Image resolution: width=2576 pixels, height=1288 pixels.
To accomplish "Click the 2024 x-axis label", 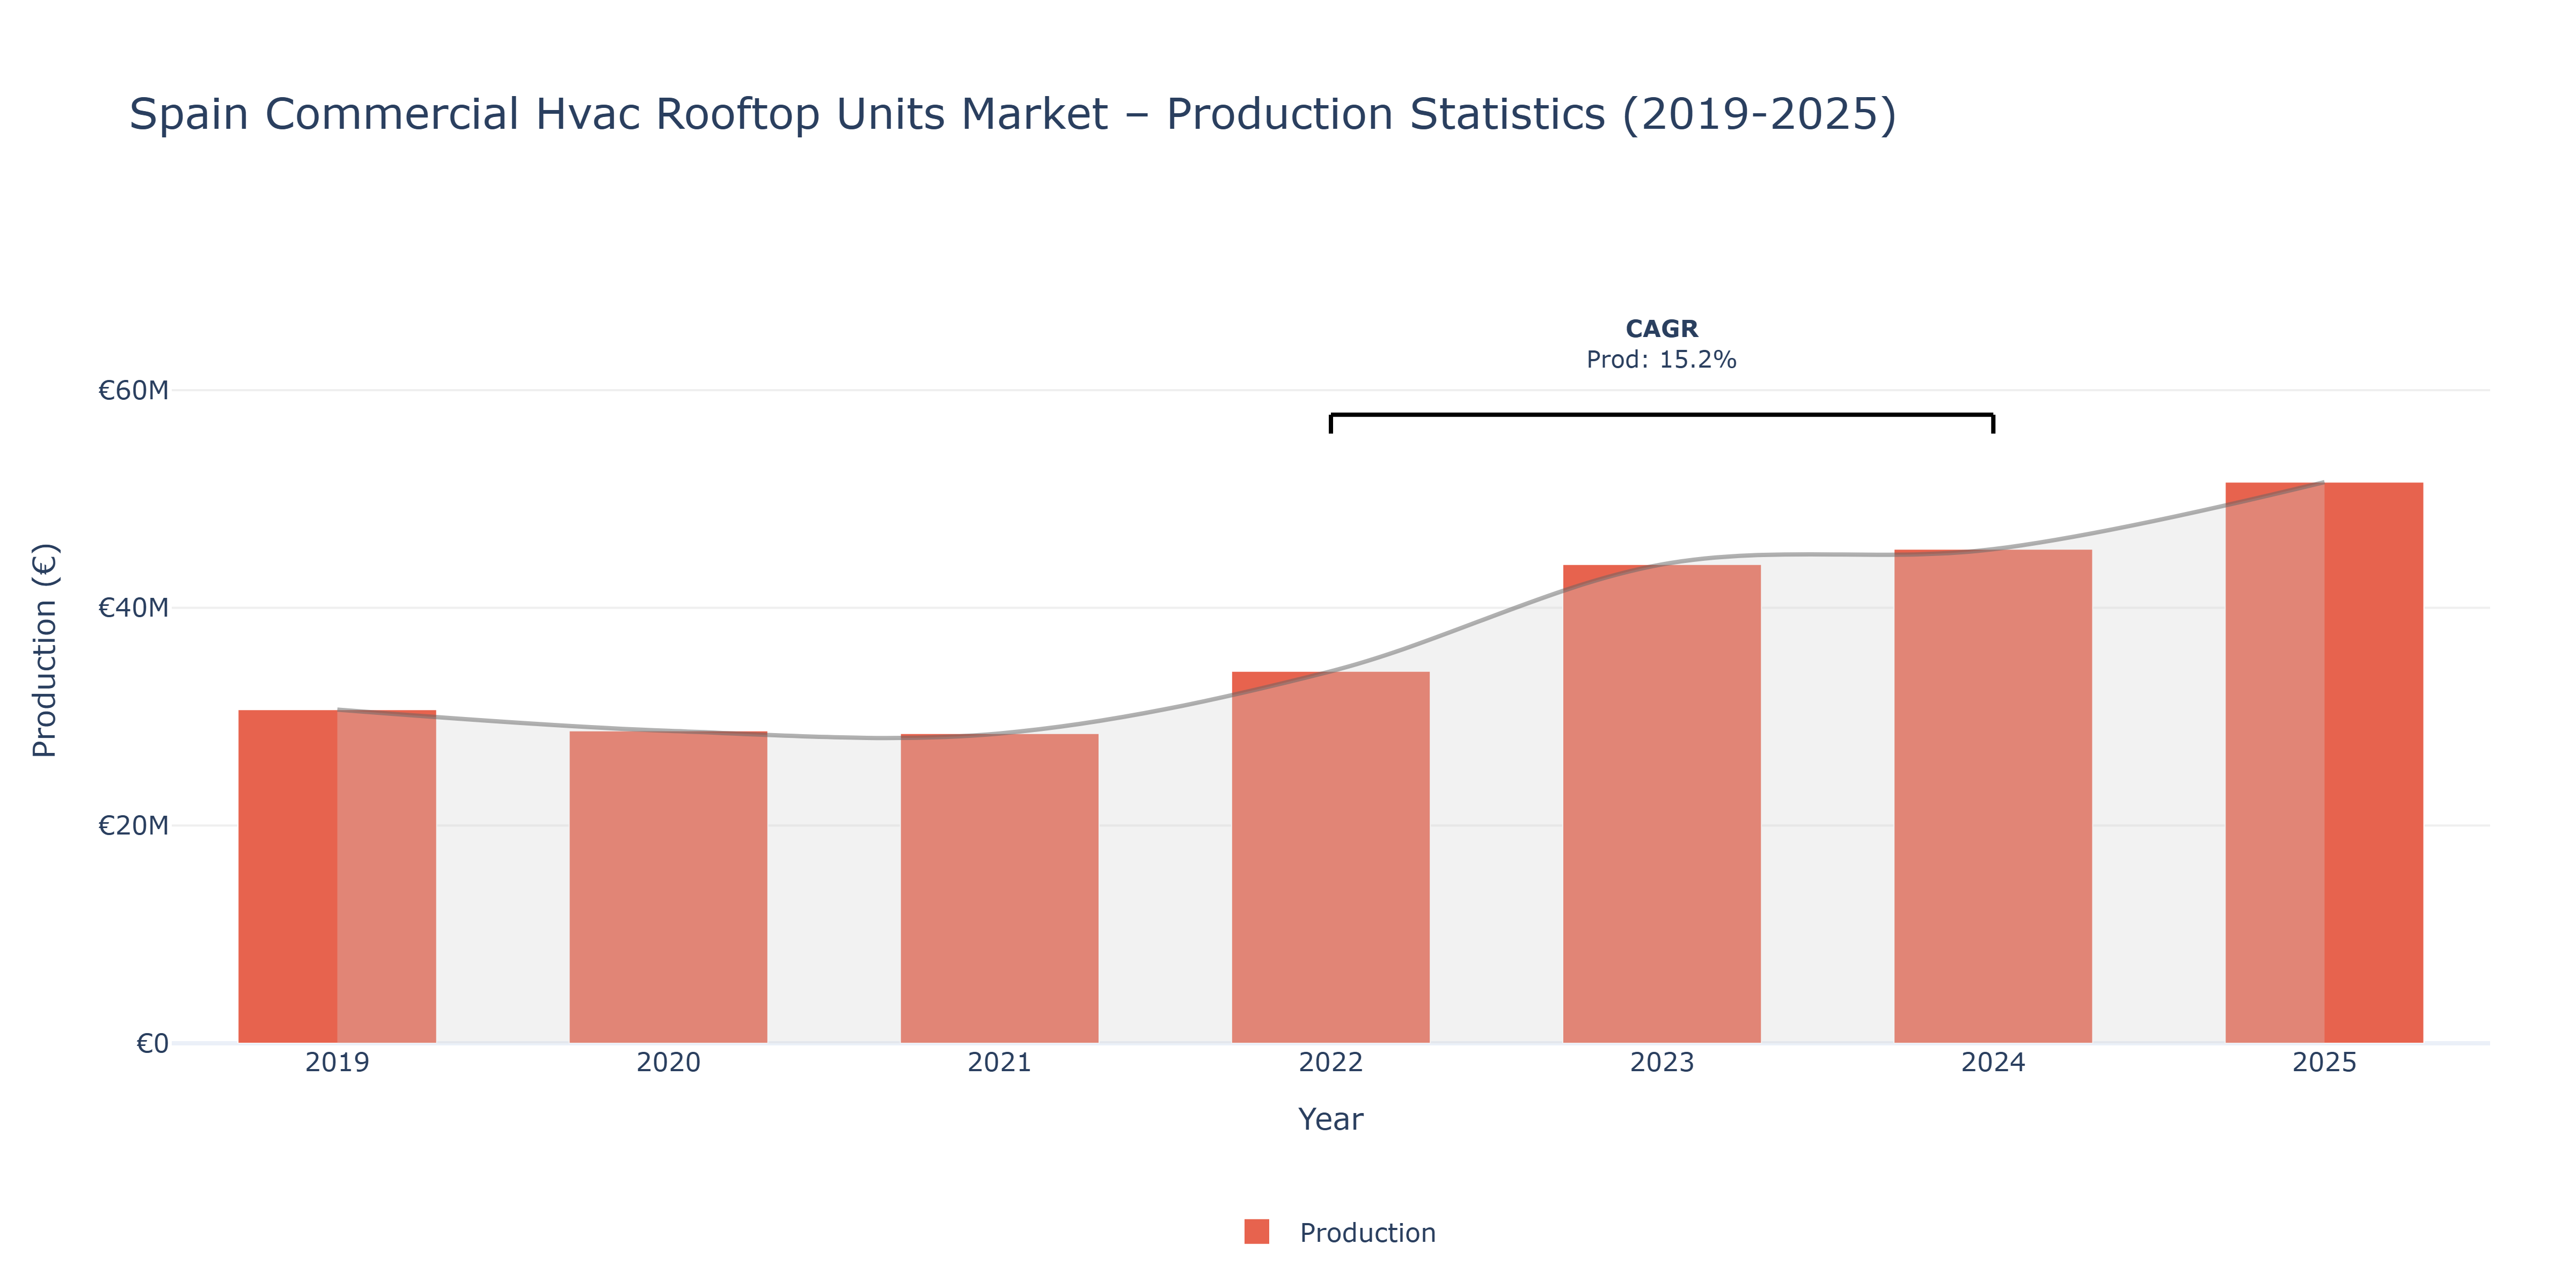I will [x=1992, y=1062].
